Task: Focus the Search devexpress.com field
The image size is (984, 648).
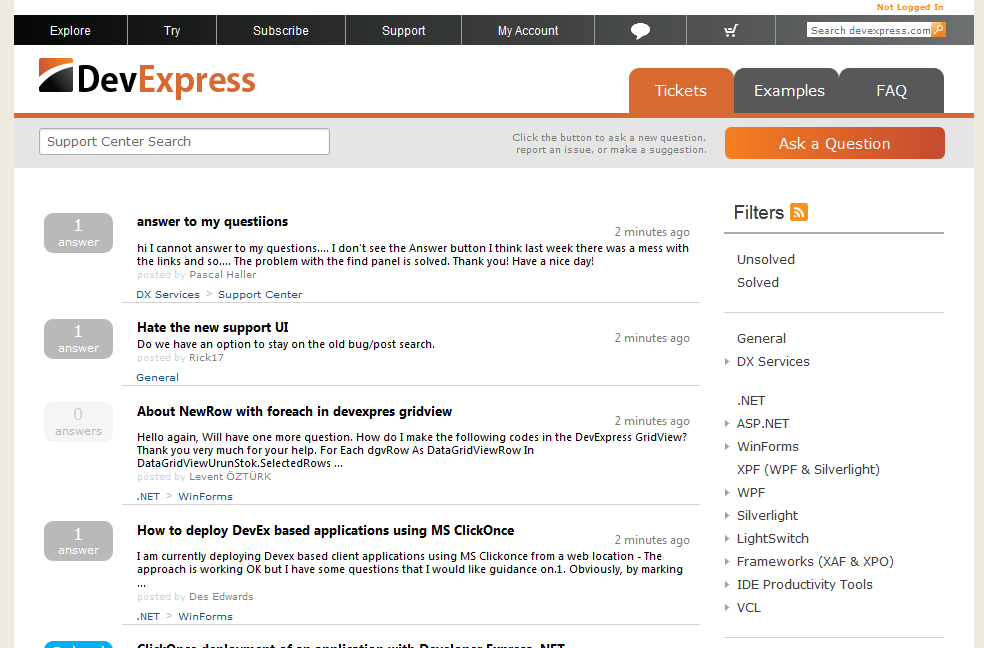Action: (x=869, y=30)
